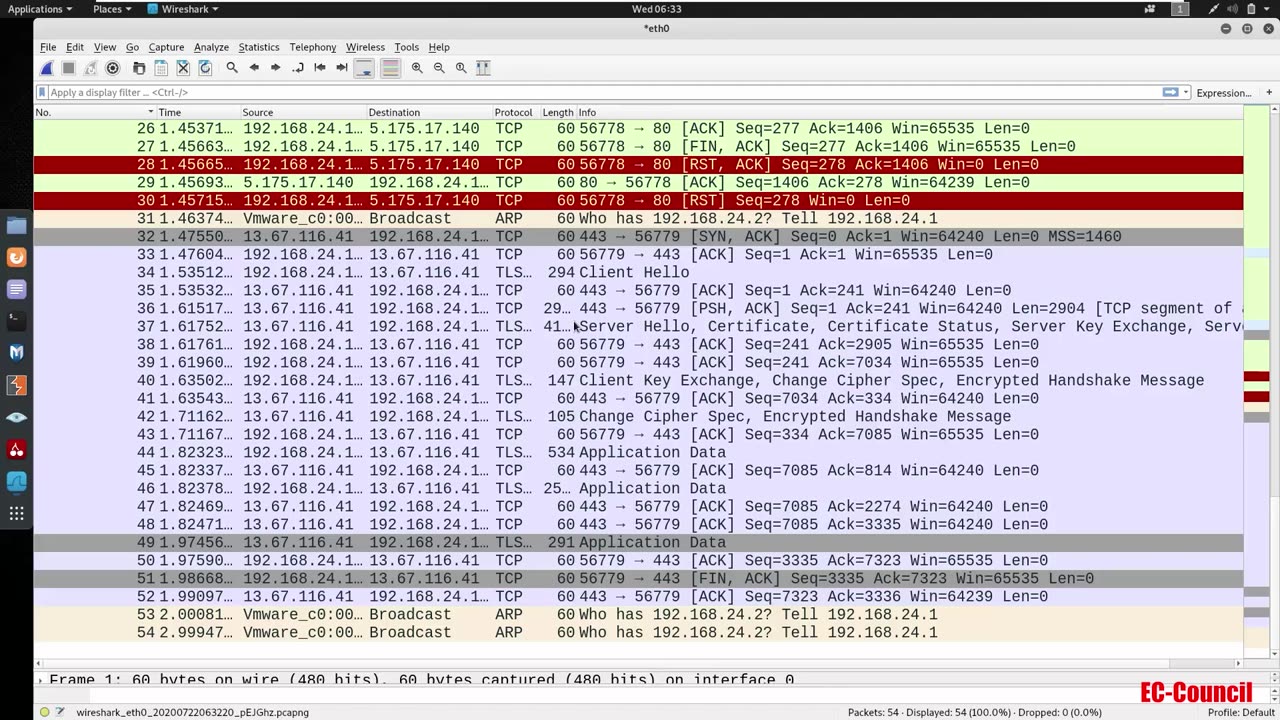The height and width of the screenshot is (720, 1280).
Task: Open the Help menu
Action: click(439, 47)
